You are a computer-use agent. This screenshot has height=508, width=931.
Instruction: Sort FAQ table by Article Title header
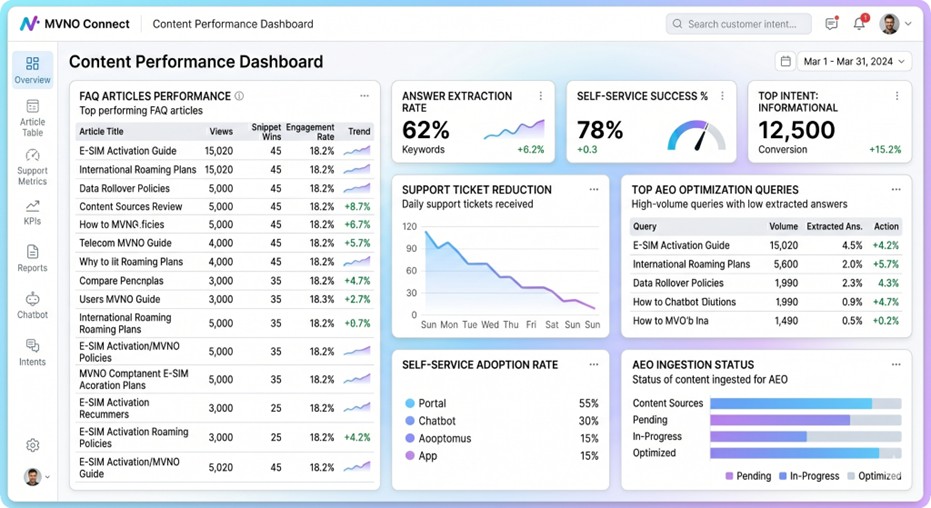pyautogui.click(x=102, y=131)
